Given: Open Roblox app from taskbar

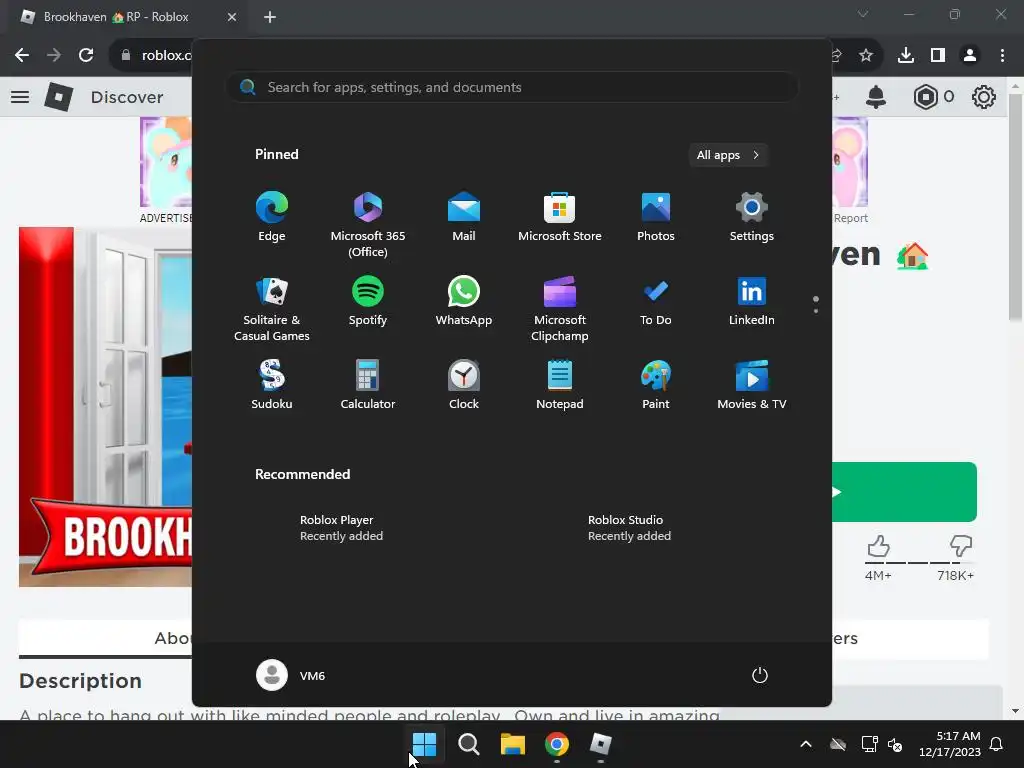Looking at the screenshot, I should [x=600, y=744].
